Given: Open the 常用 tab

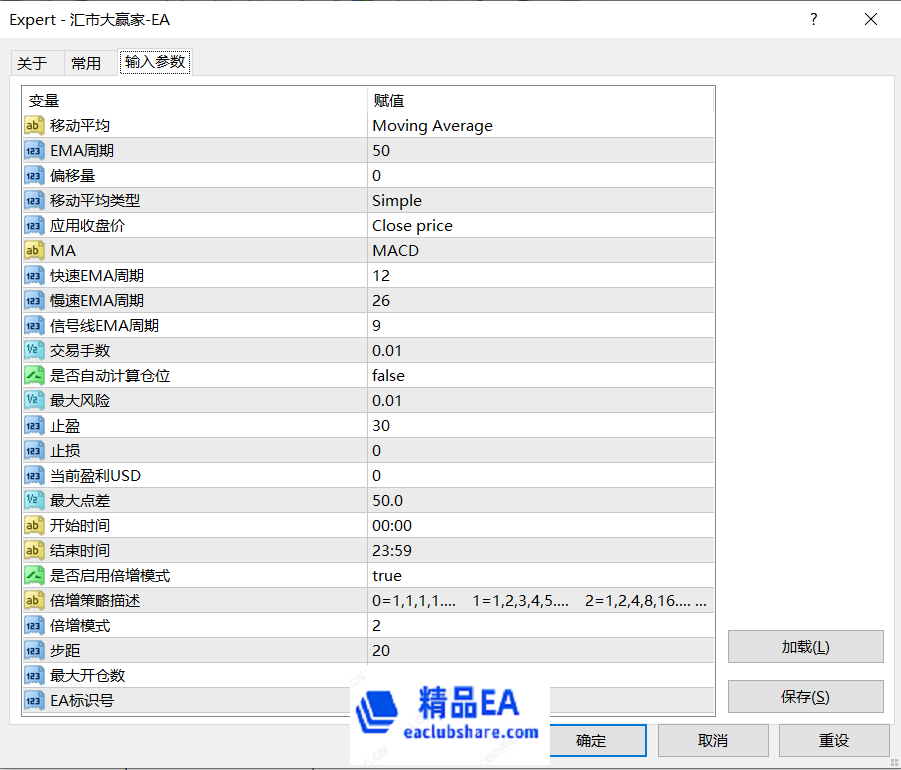Looking at the screenshot, I should pos(86,63).
